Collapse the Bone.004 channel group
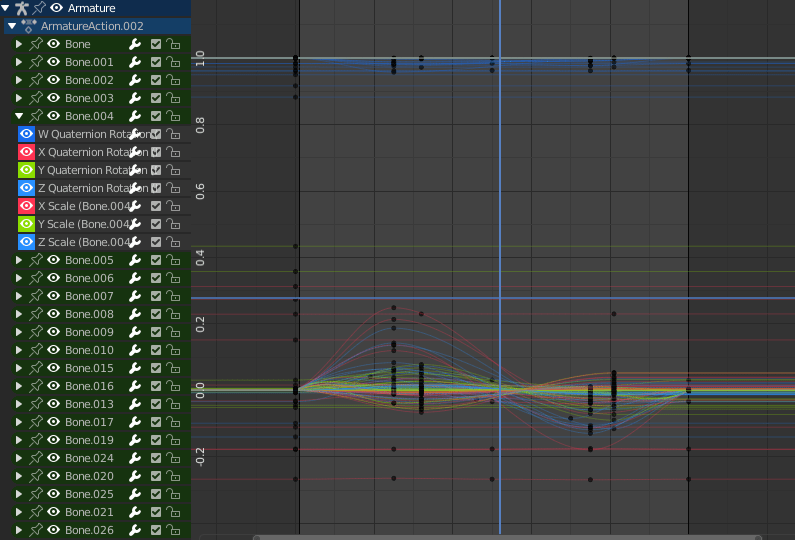Screen dimensions: 795x540 [18, 116]
